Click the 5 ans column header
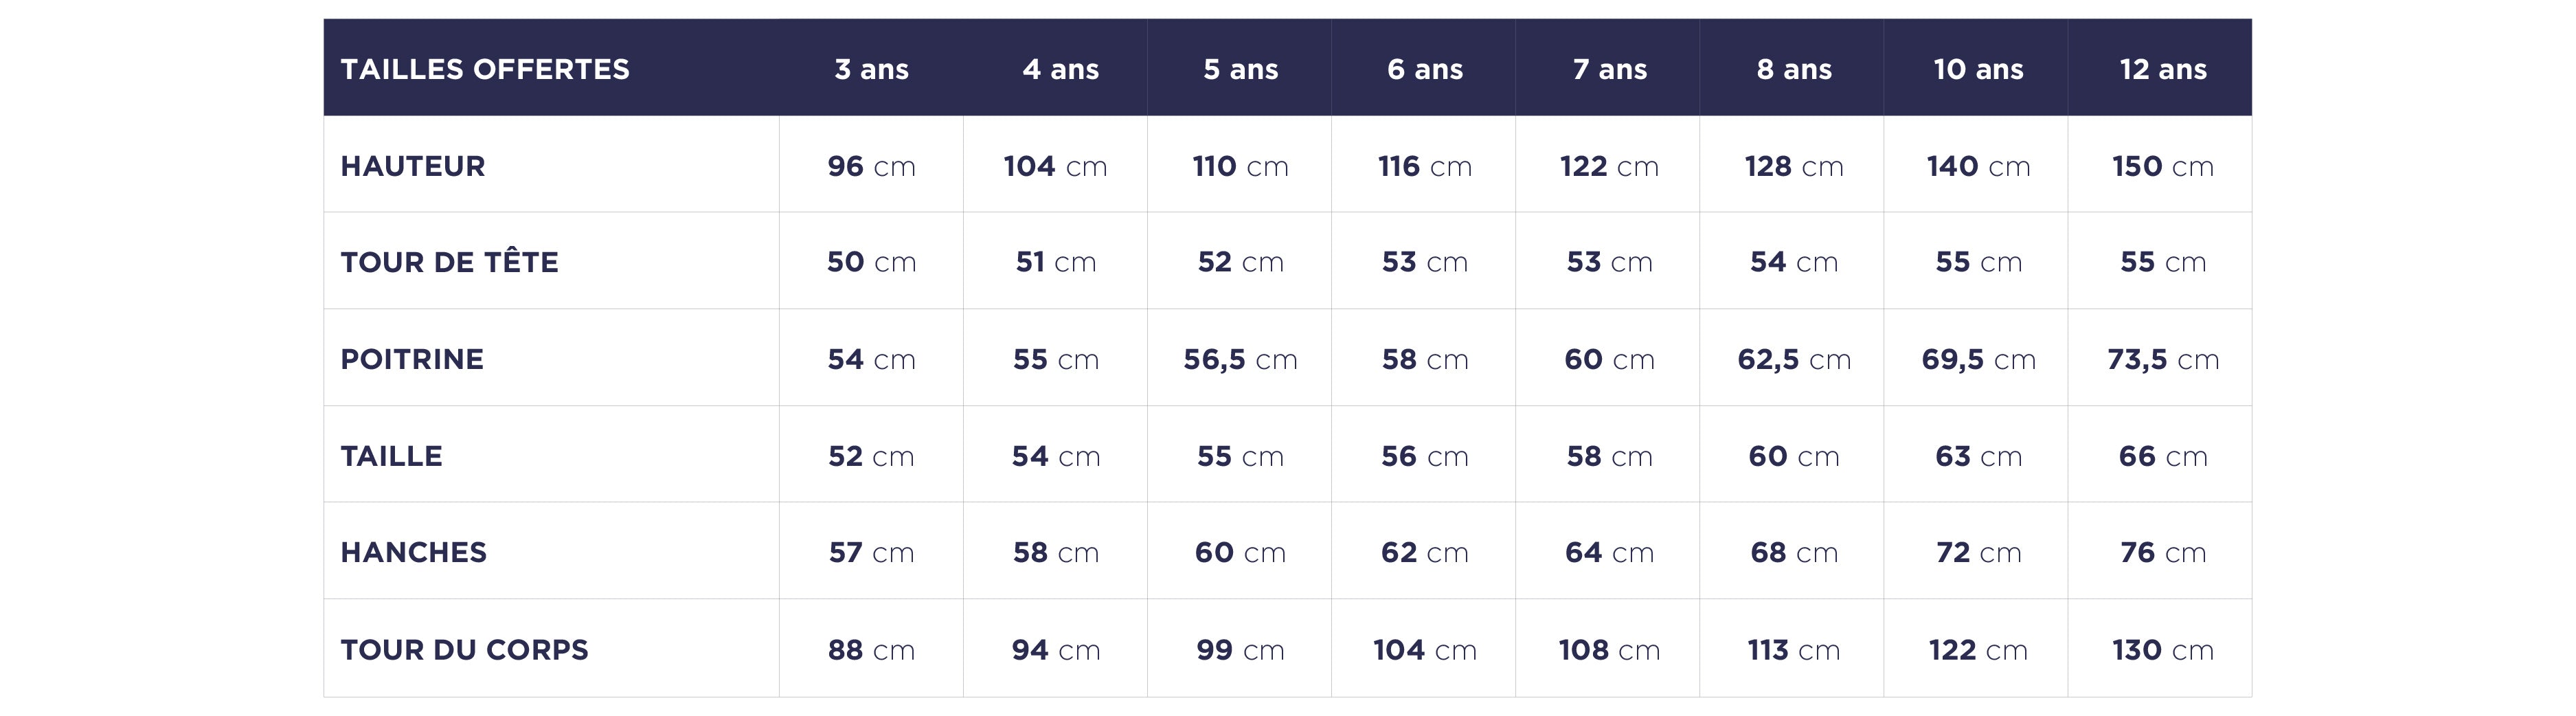 coord(1240,69)
